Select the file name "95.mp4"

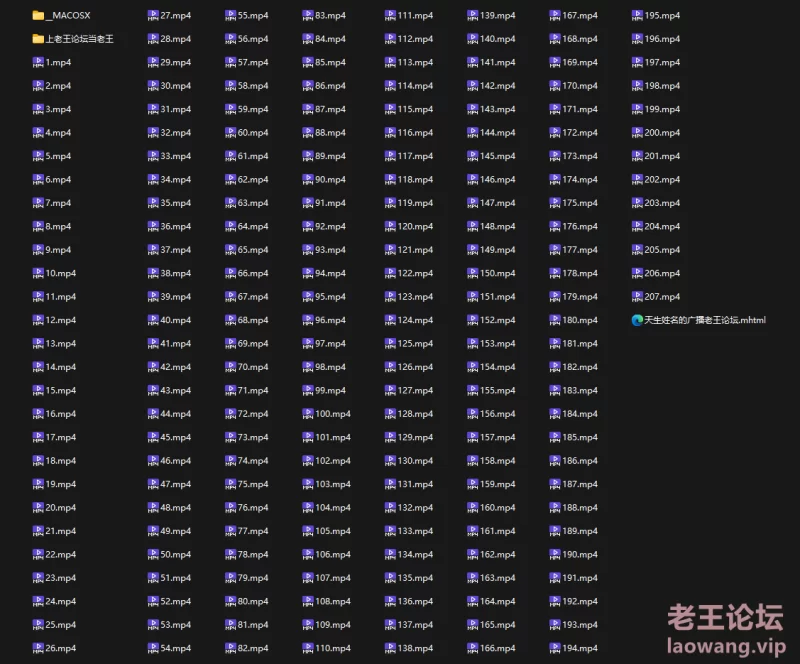click(x=330, y=297)
